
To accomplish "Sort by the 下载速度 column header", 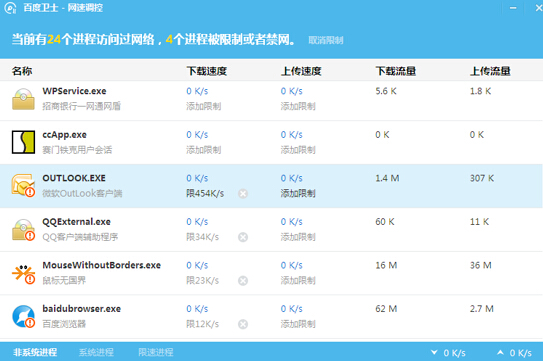I will [207, 71].
